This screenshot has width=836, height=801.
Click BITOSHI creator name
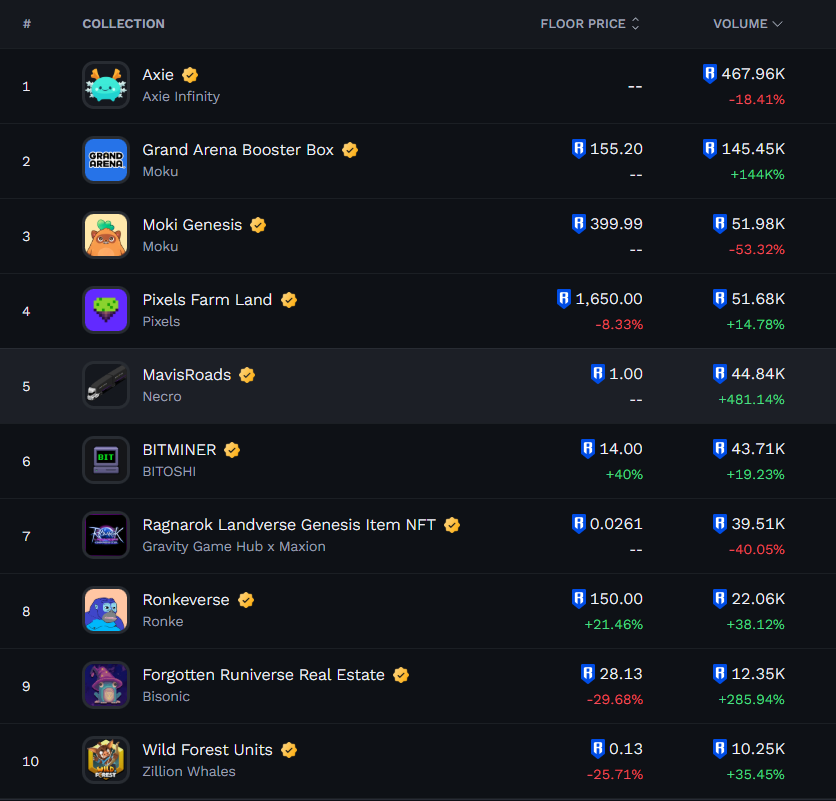169,472
